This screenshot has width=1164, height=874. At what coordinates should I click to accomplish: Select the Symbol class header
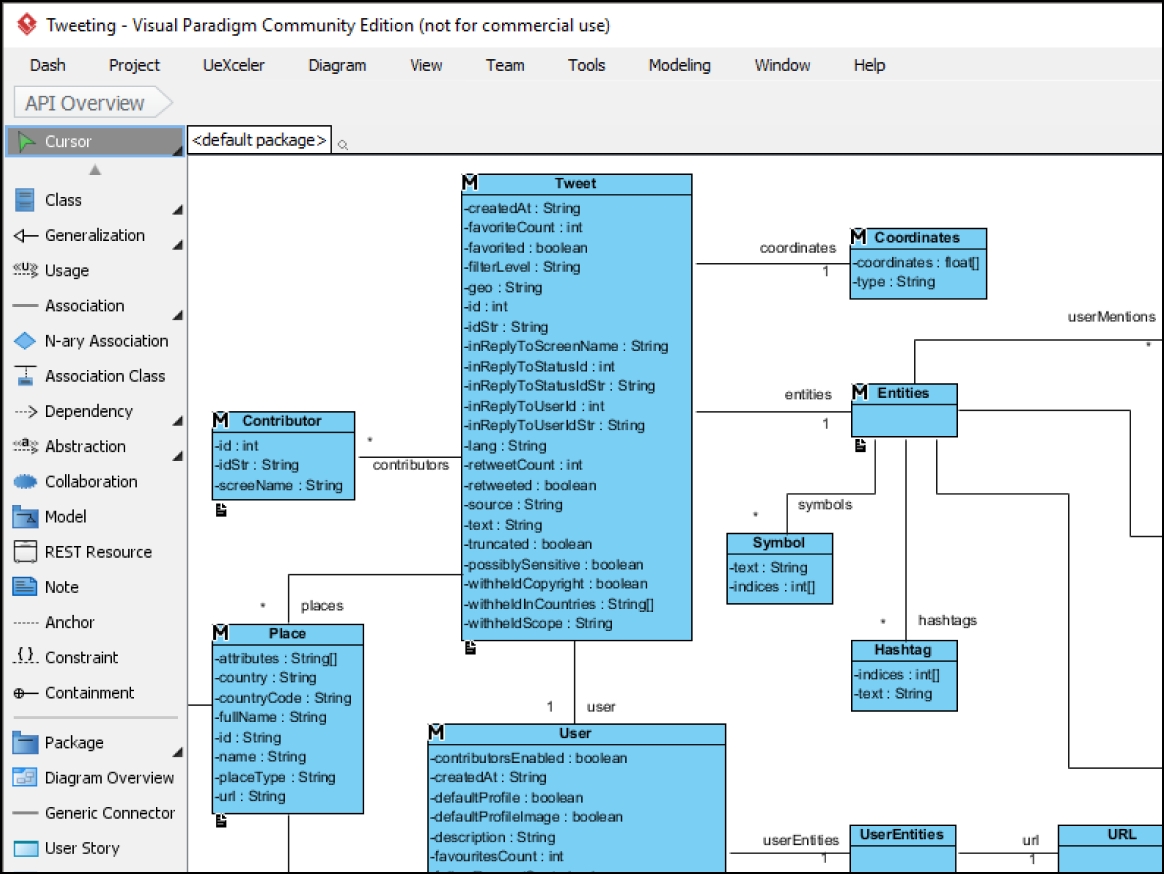[x=779, y=543]
